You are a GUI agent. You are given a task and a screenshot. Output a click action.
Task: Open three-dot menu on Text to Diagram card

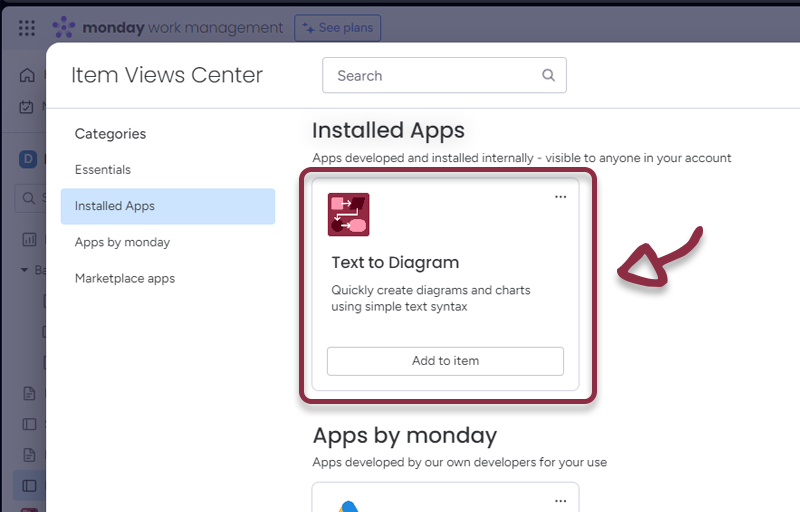point(560,197)
